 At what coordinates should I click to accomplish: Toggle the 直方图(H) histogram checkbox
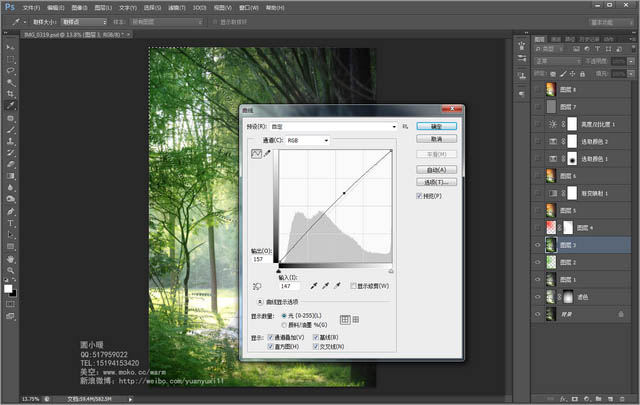click(271, 347)
